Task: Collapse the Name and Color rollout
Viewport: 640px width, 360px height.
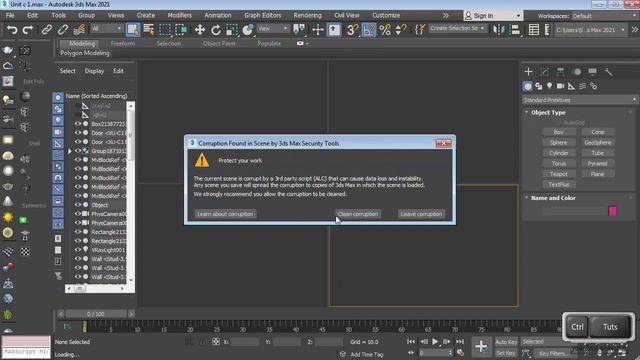Action: (527, 198)
